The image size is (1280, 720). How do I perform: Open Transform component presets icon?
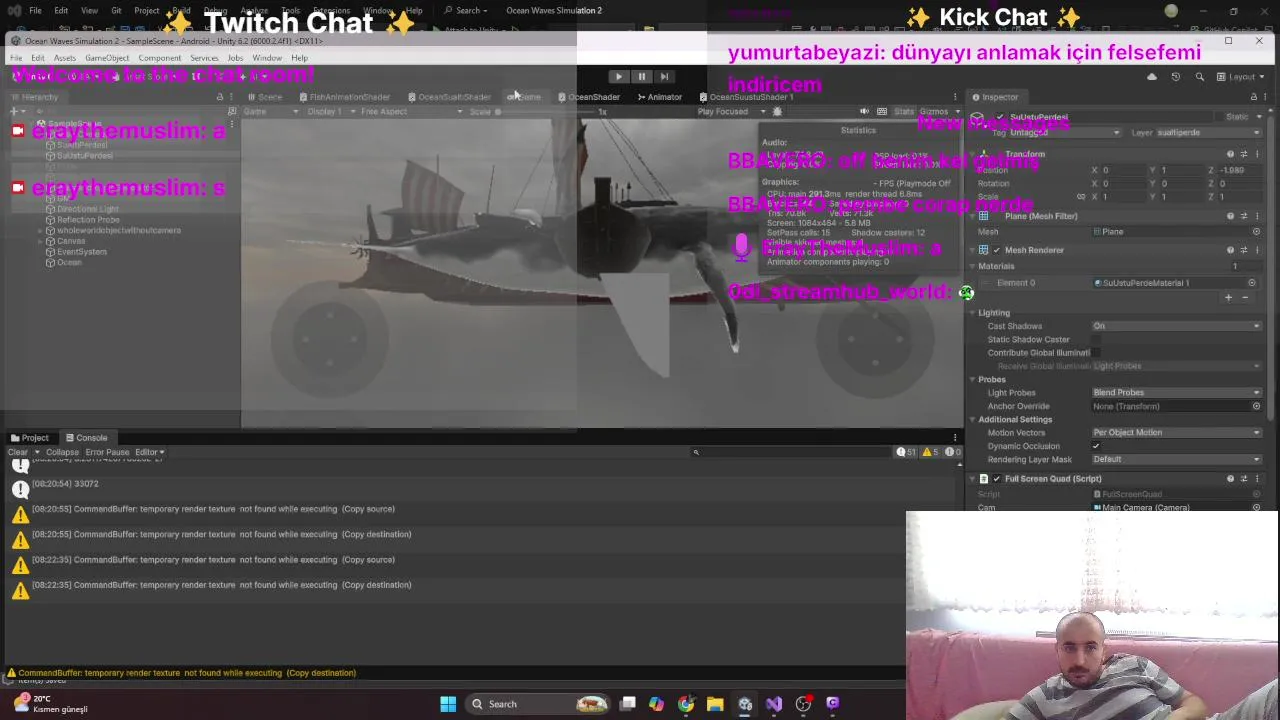[x=1244, y=154]
